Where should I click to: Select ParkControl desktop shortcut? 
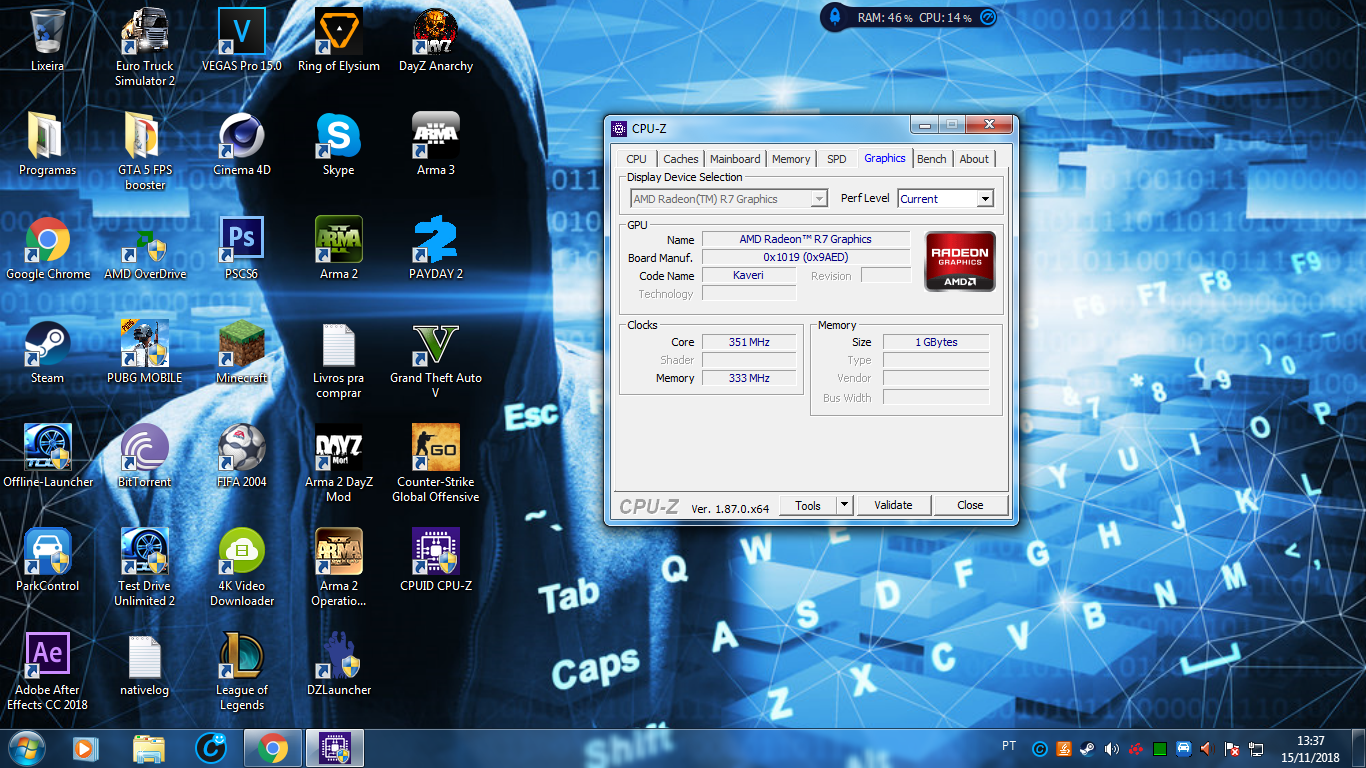[48, 560]
